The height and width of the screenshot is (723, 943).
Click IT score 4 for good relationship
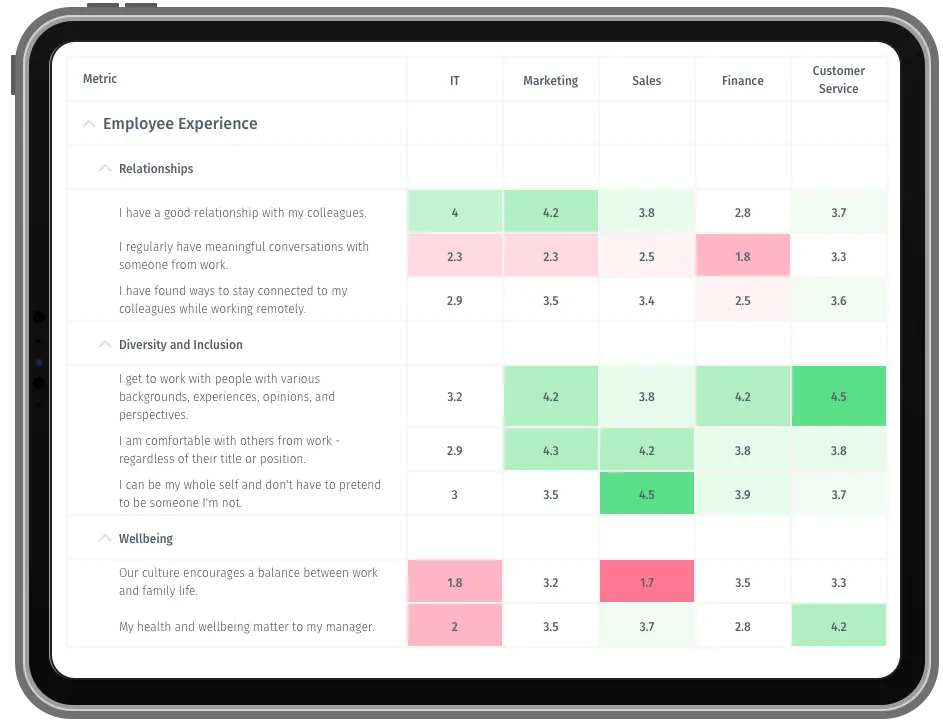(455, 212)
